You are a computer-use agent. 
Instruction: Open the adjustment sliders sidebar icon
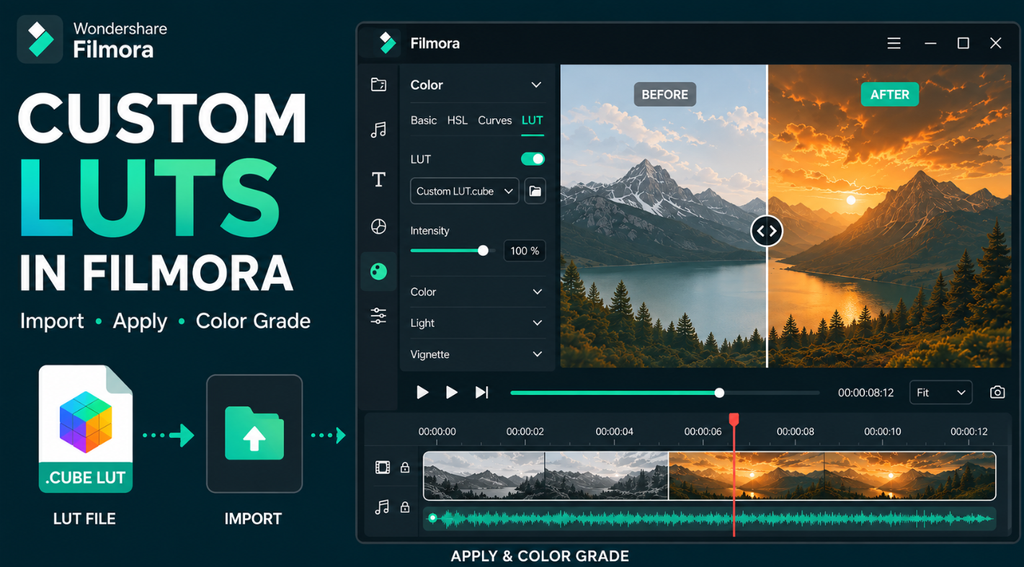(378, 316)
